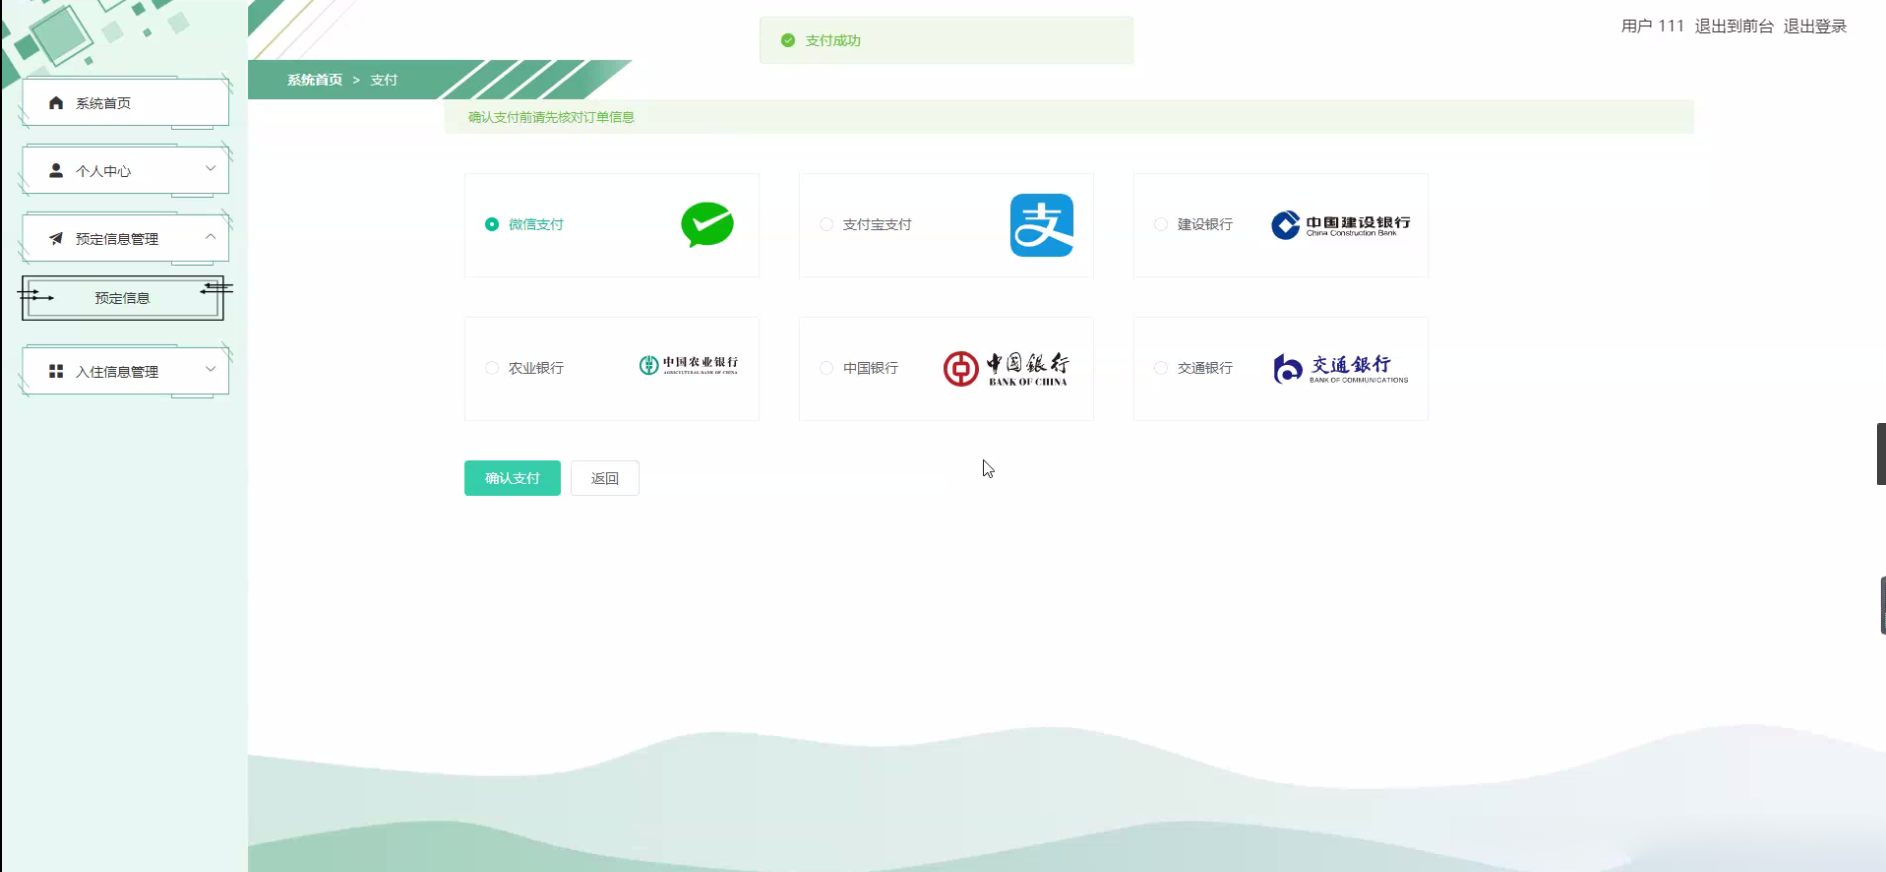The height and width of the screenshot is (872, 1886).
Task: Click the grid icon beside 入住信息管理
Action: tap(56, 371)
